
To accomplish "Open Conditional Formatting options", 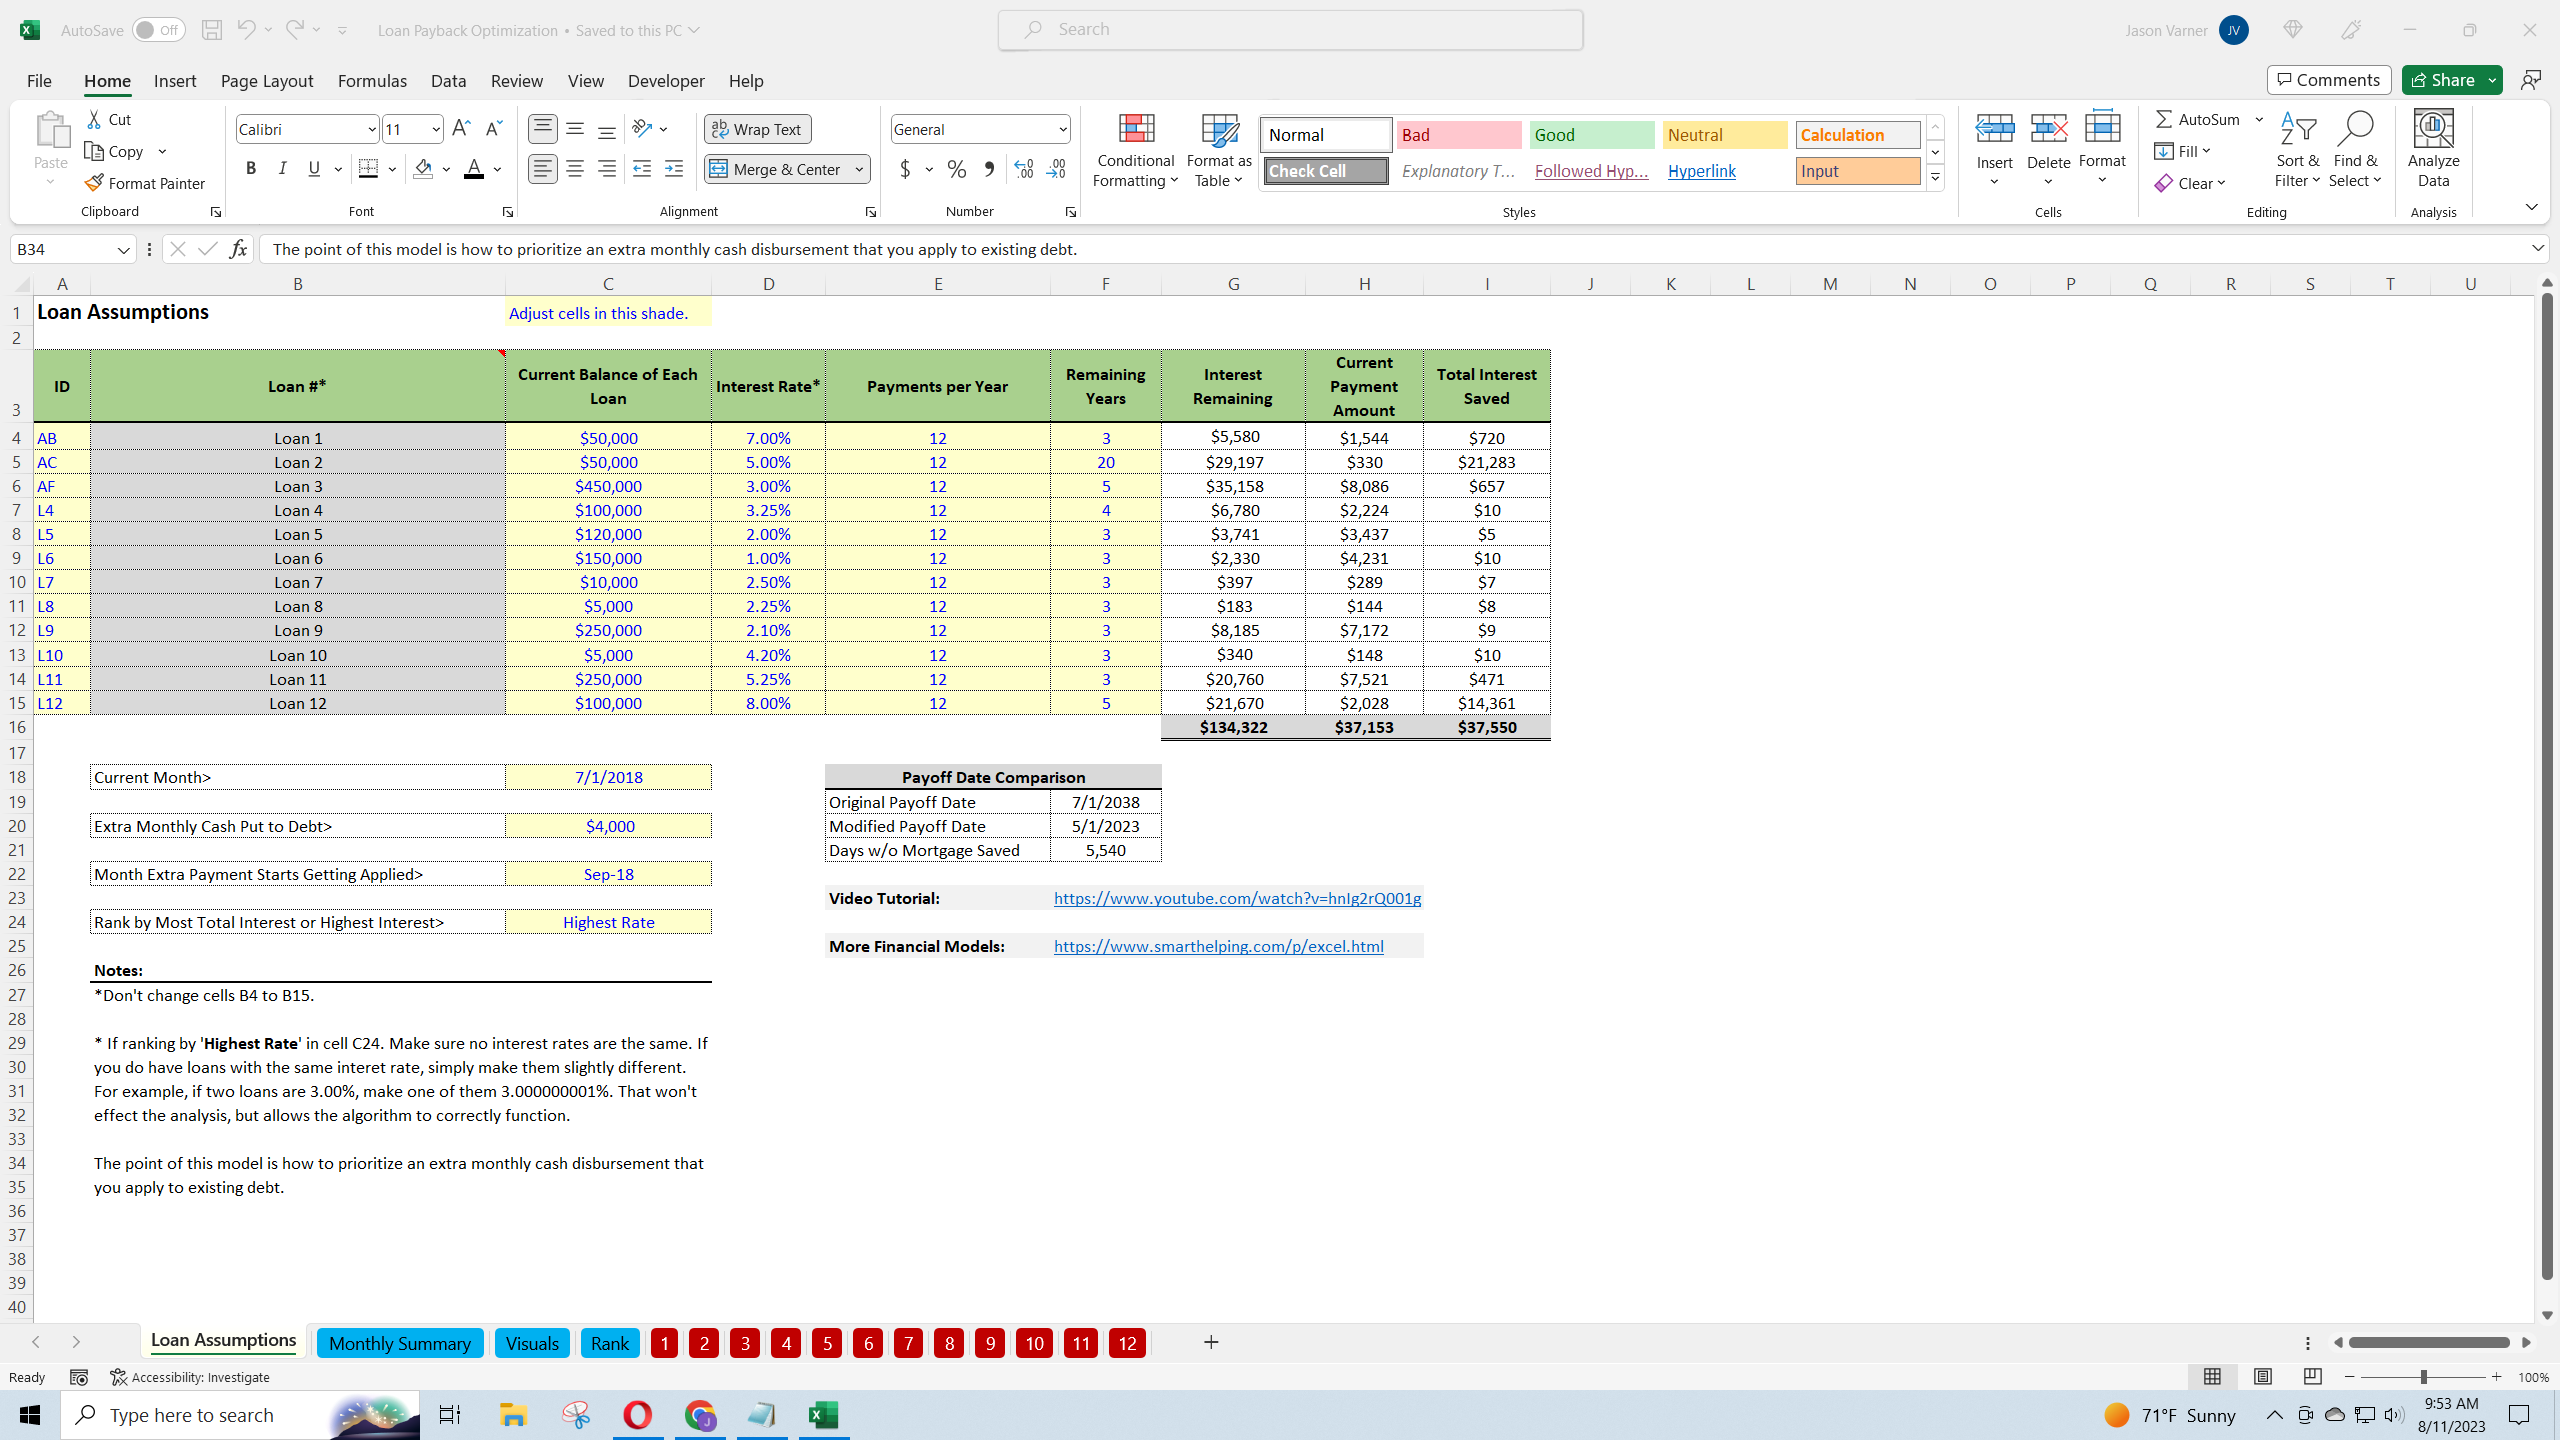I will pos(1134,150).
